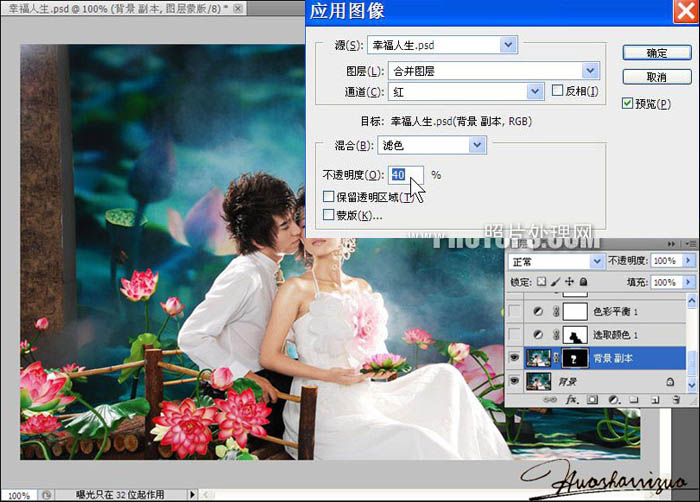This screenshot has width=700, height=502.
Task: Click the lock image pixels brush icon
Action: point(555,282)
